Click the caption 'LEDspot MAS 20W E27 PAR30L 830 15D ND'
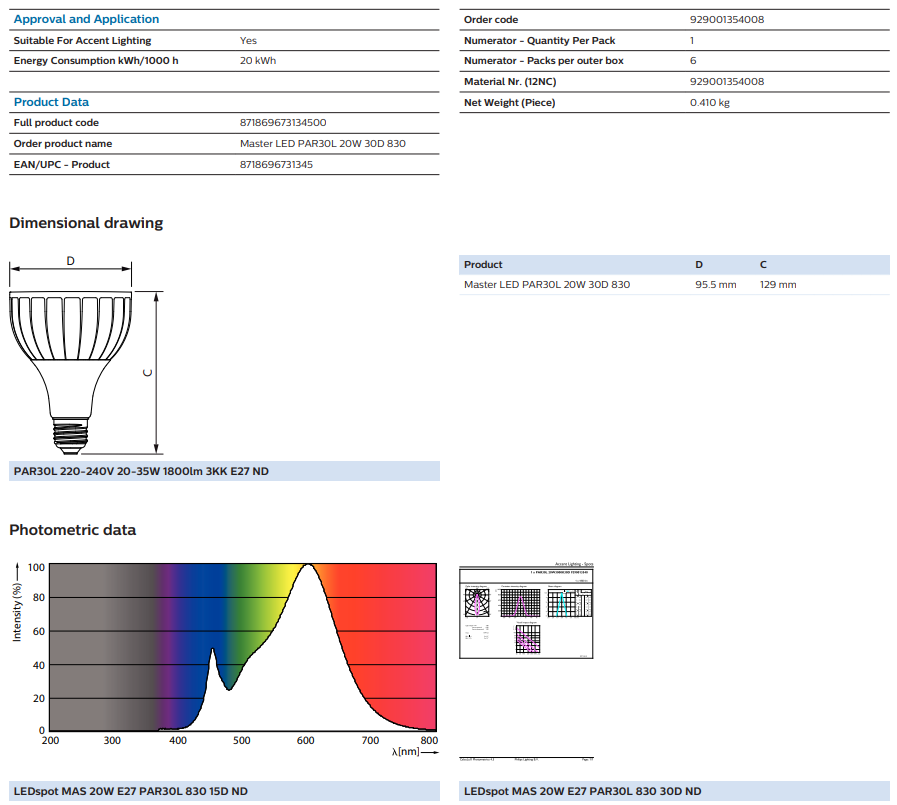The image size is (897, 805). point(131,792)
